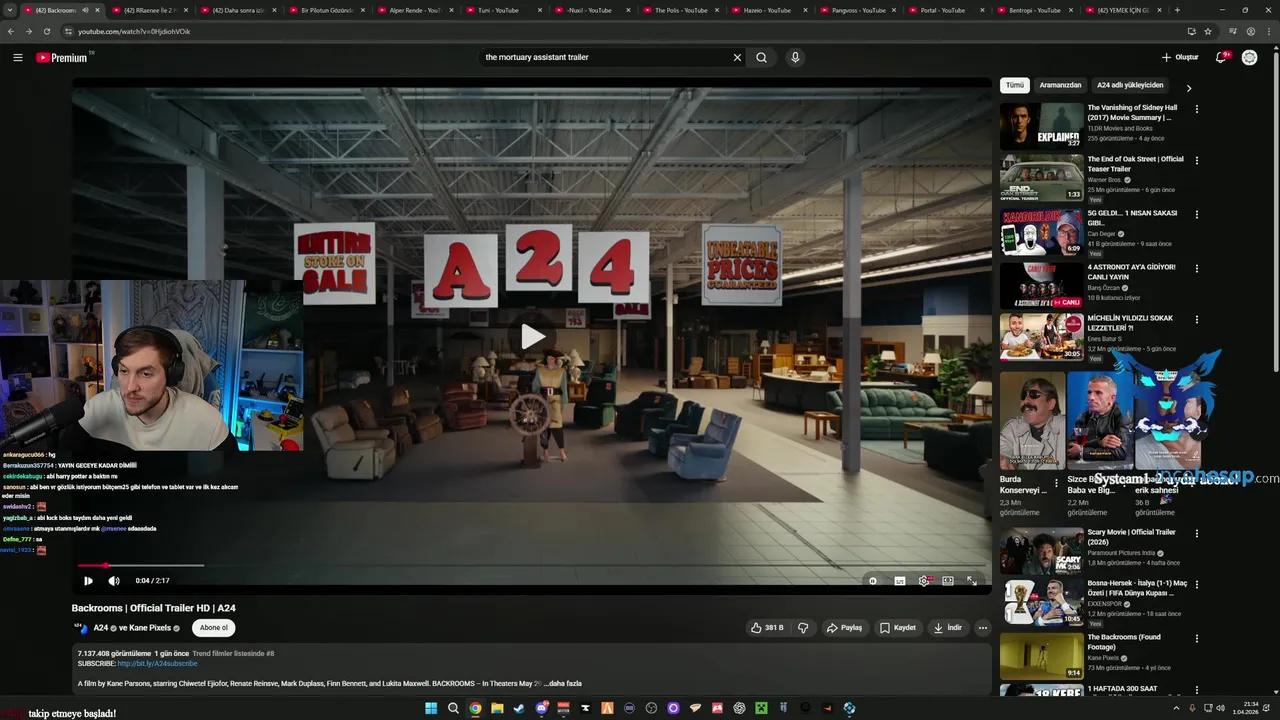
Task: Open ChatGPT icon in taskbar
Action: 739,708
